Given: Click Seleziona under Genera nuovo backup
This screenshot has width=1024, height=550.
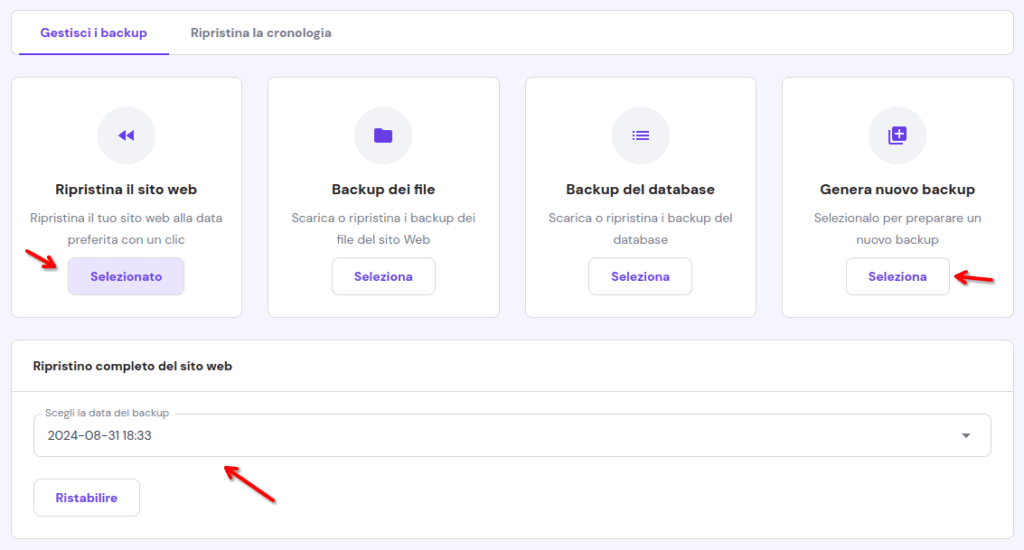Looking at the screenshot, I should [897, 276].
